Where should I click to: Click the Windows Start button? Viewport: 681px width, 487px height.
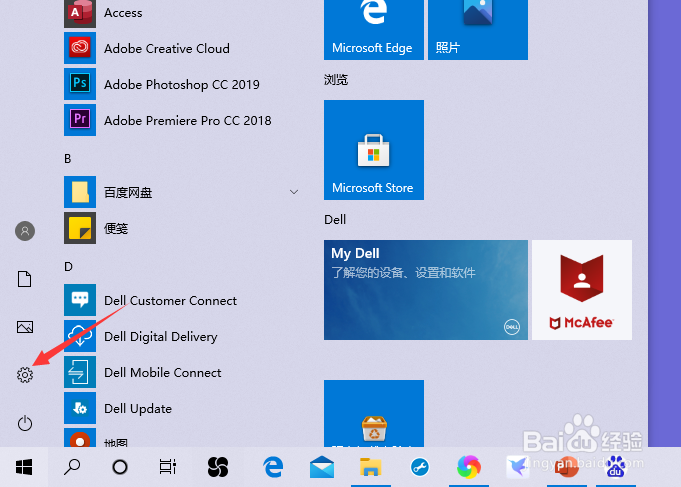point(24,467)
